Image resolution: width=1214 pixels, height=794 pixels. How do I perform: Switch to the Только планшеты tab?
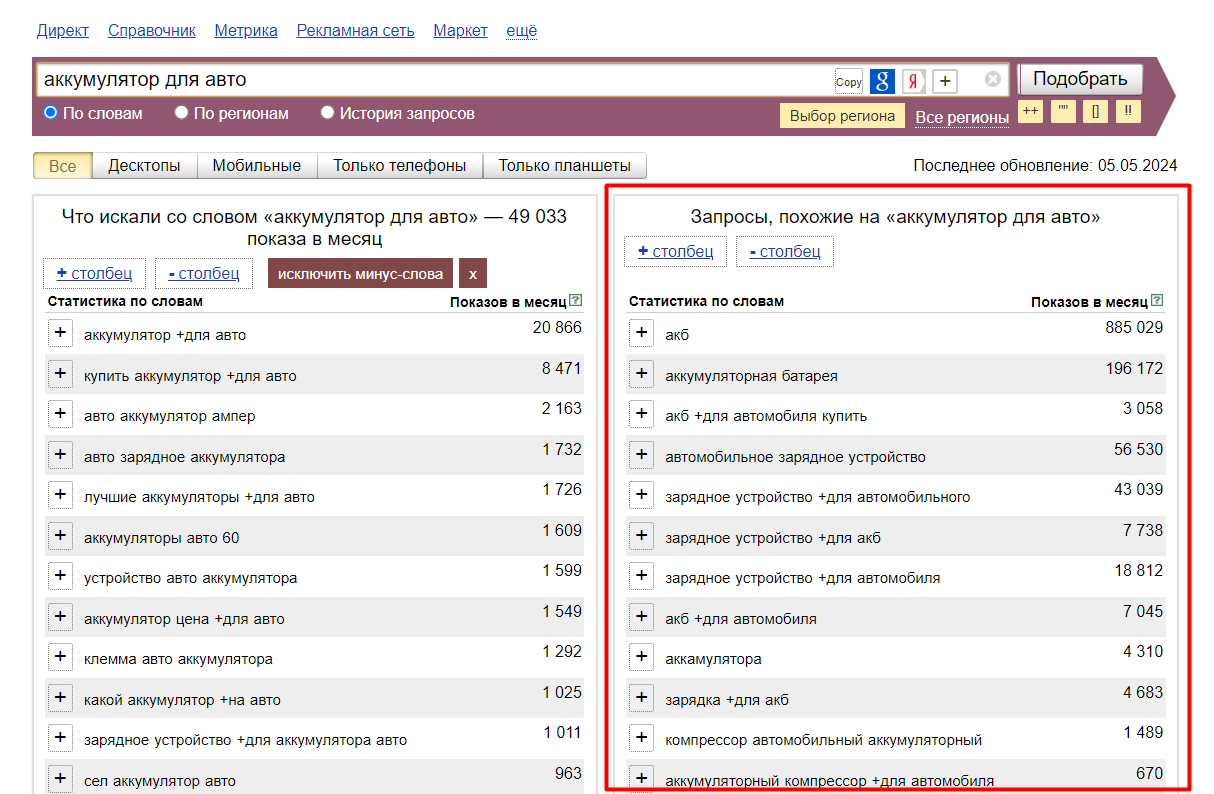point(565,166)
